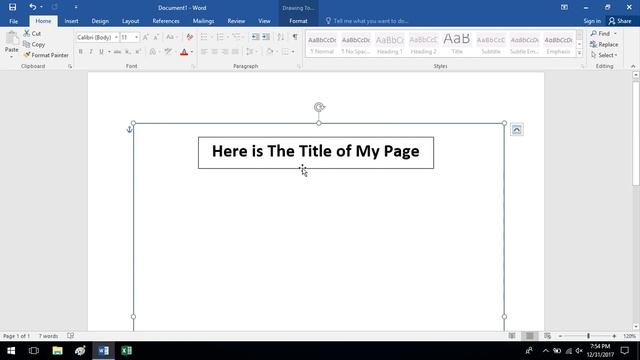The height and width of the screenshot is (360, 640).
Task: Click the Sign in link
Action: click(592, 21)
